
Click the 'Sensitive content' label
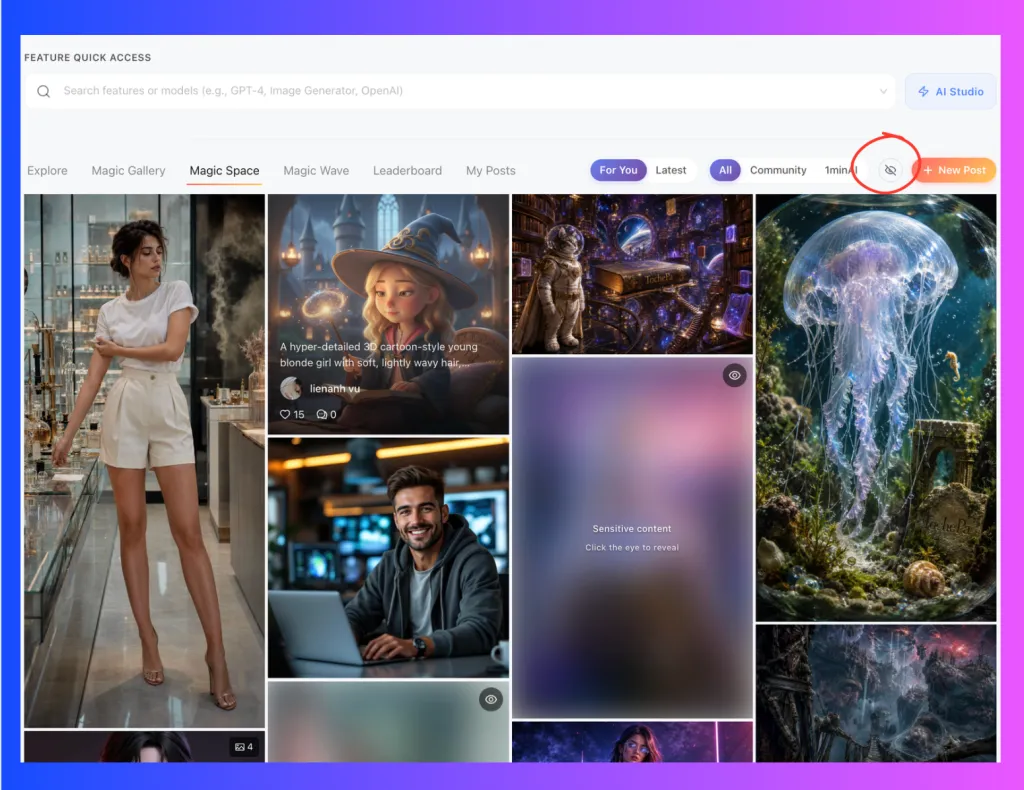(632, 529)
